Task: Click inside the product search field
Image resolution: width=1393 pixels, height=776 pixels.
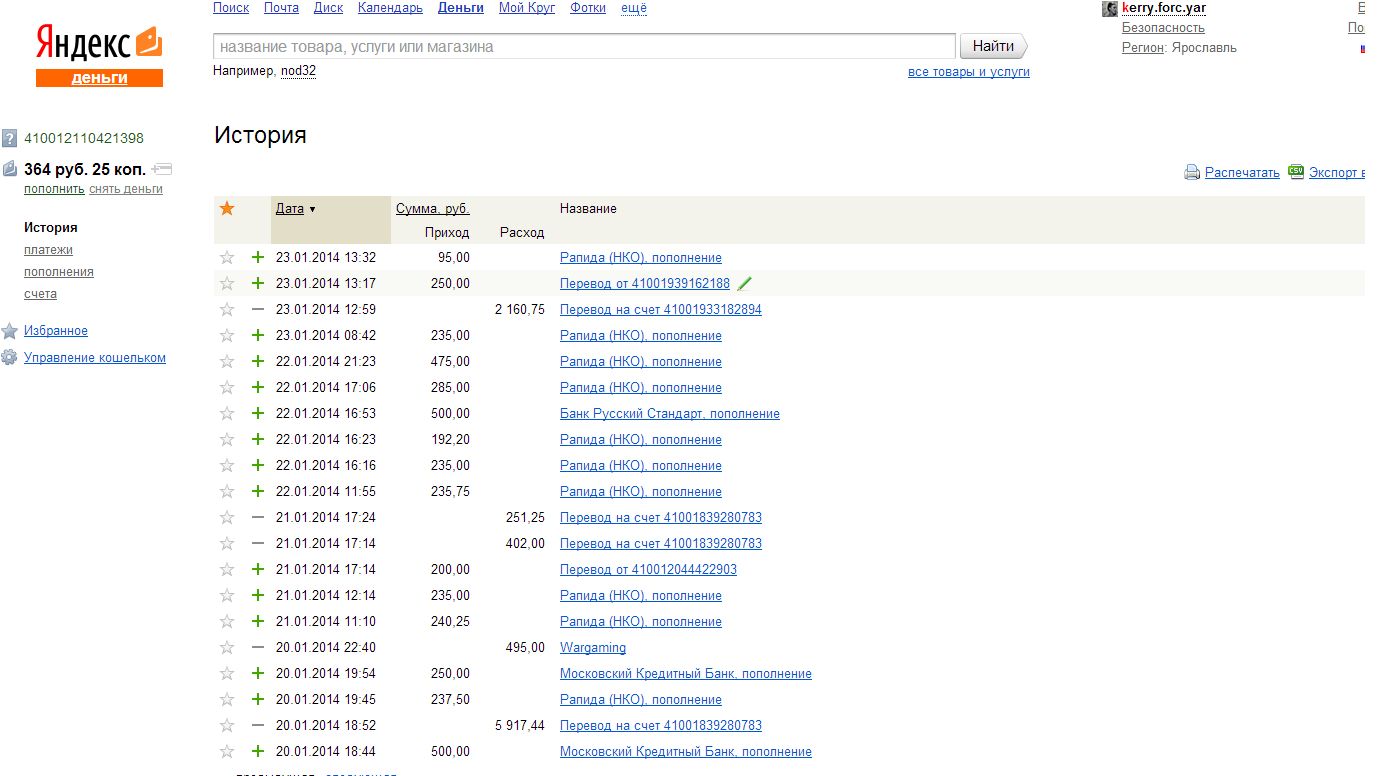Action: click(x=584, y=47)
